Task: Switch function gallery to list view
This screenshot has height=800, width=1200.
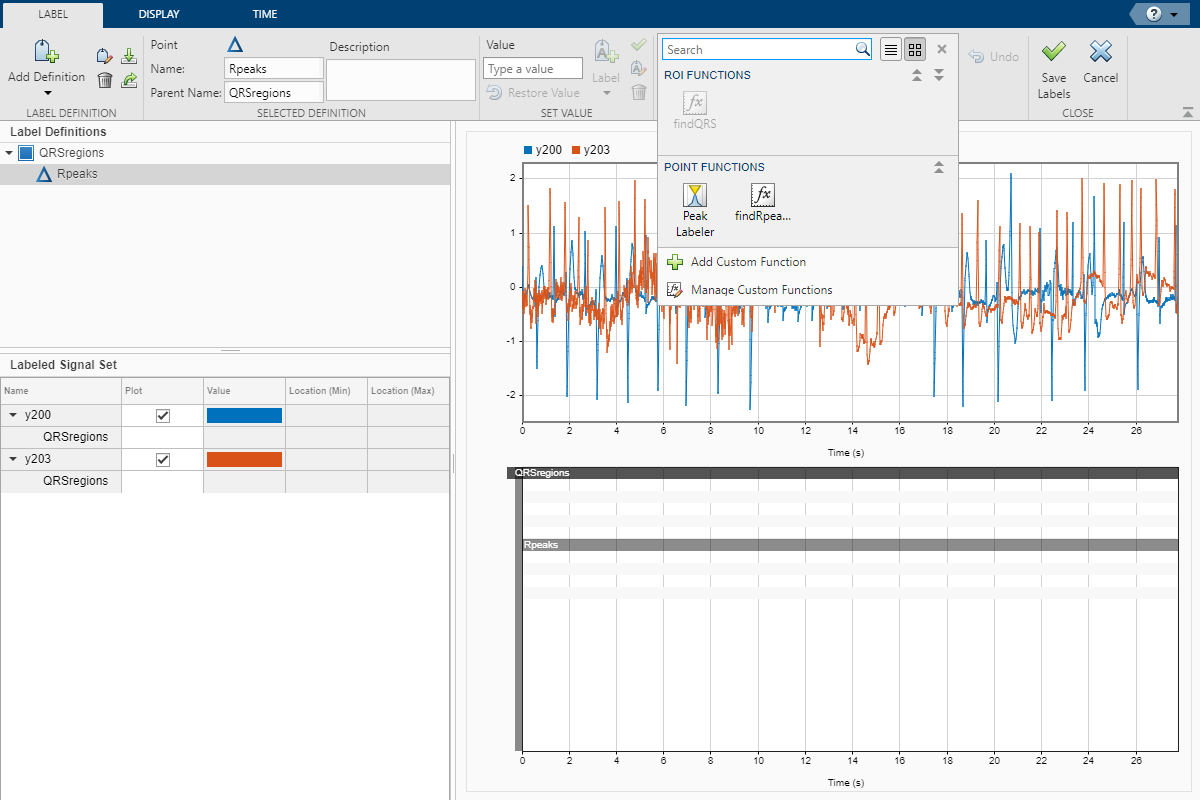Action: coord(891,50)
